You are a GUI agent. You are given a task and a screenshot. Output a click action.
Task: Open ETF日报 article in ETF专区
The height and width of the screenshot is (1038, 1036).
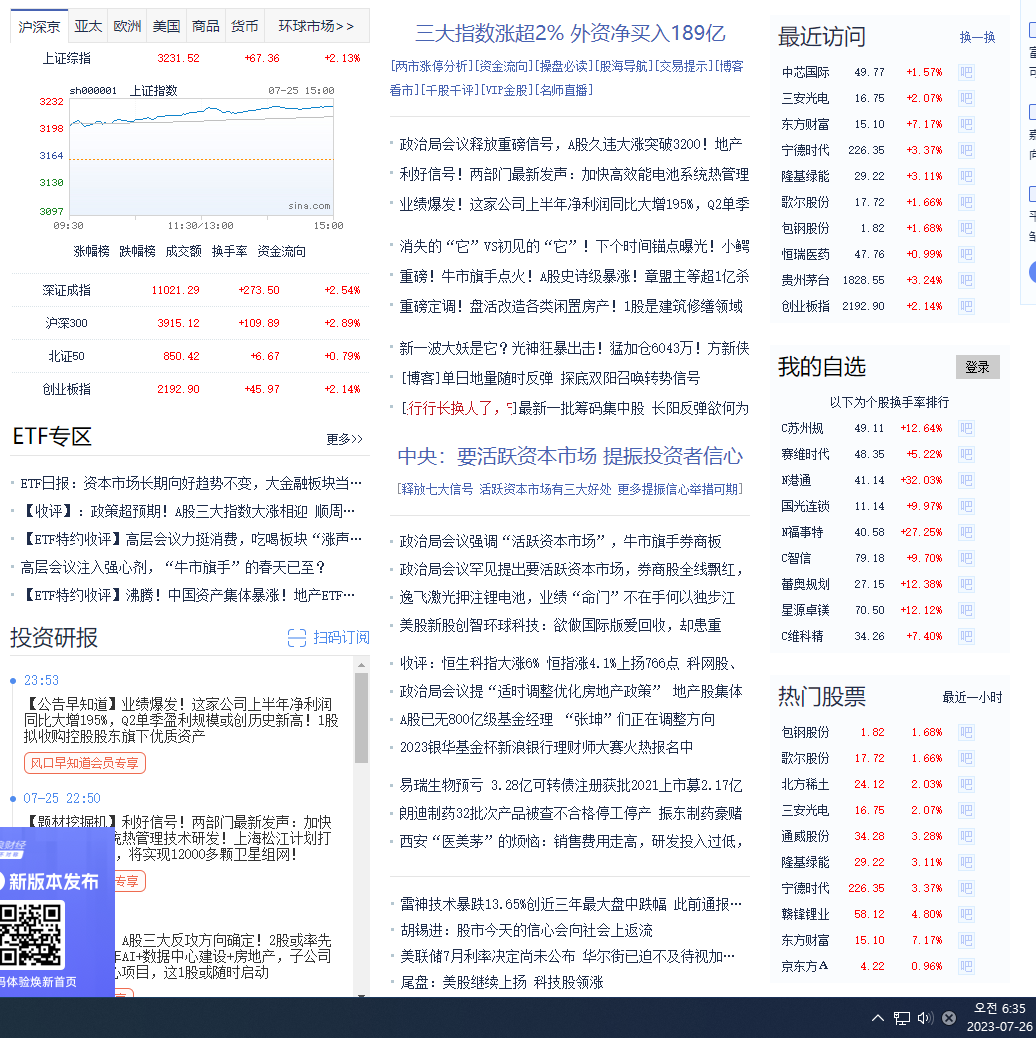[x=191, y=483]
